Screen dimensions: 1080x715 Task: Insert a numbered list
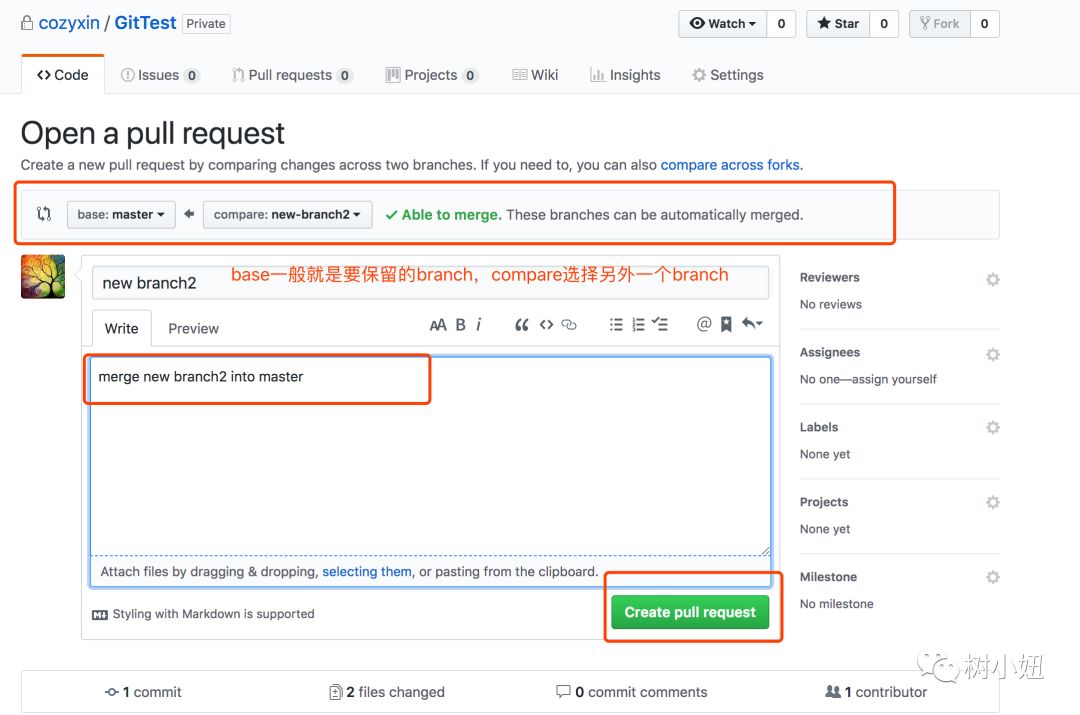pyautogui.click(x=638, y=324)
